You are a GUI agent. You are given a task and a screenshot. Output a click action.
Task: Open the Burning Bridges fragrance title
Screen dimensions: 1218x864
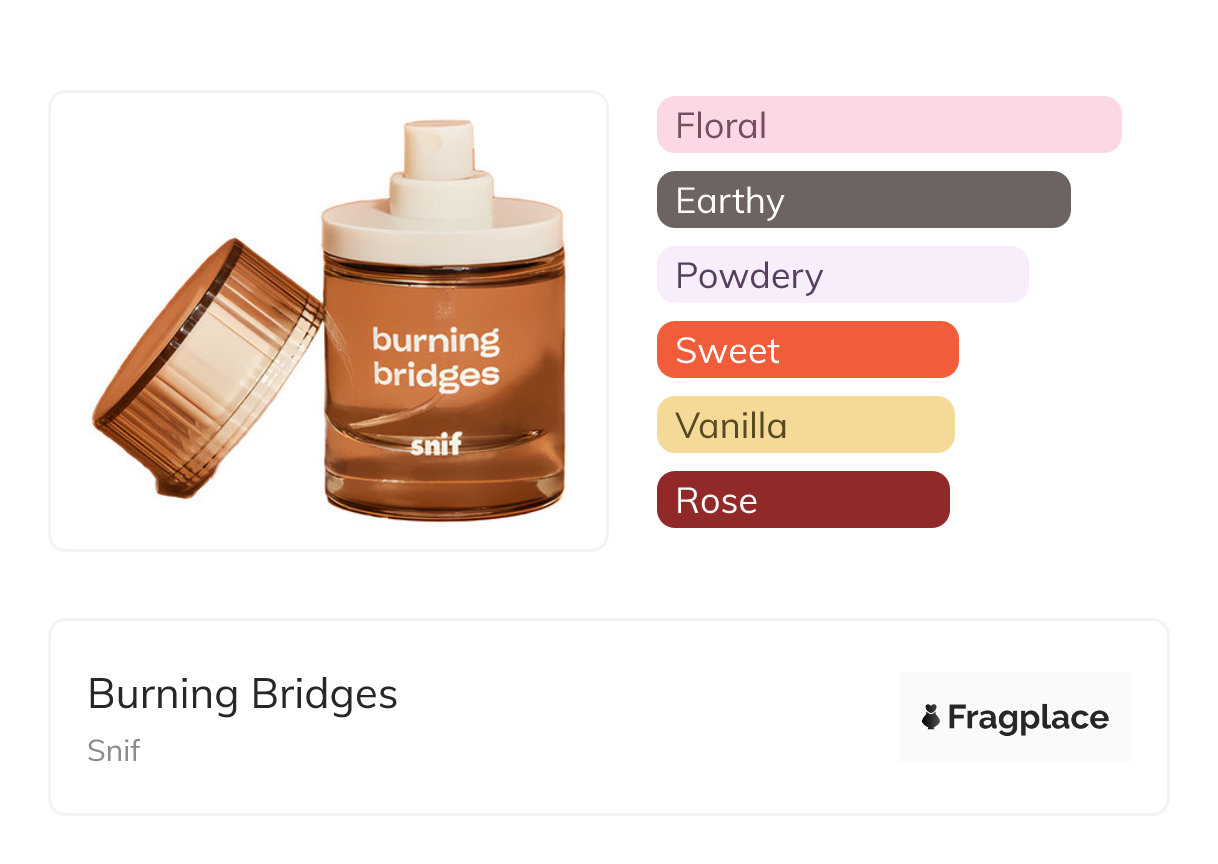[x=243, y=694]
